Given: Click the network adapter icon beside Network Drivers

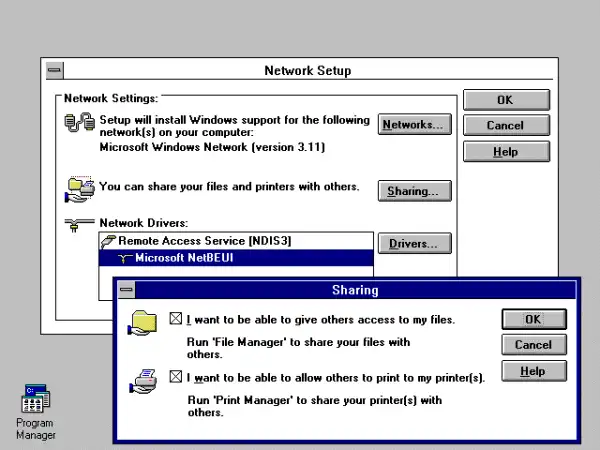Looking at the screenshot, I should point(72,225).
